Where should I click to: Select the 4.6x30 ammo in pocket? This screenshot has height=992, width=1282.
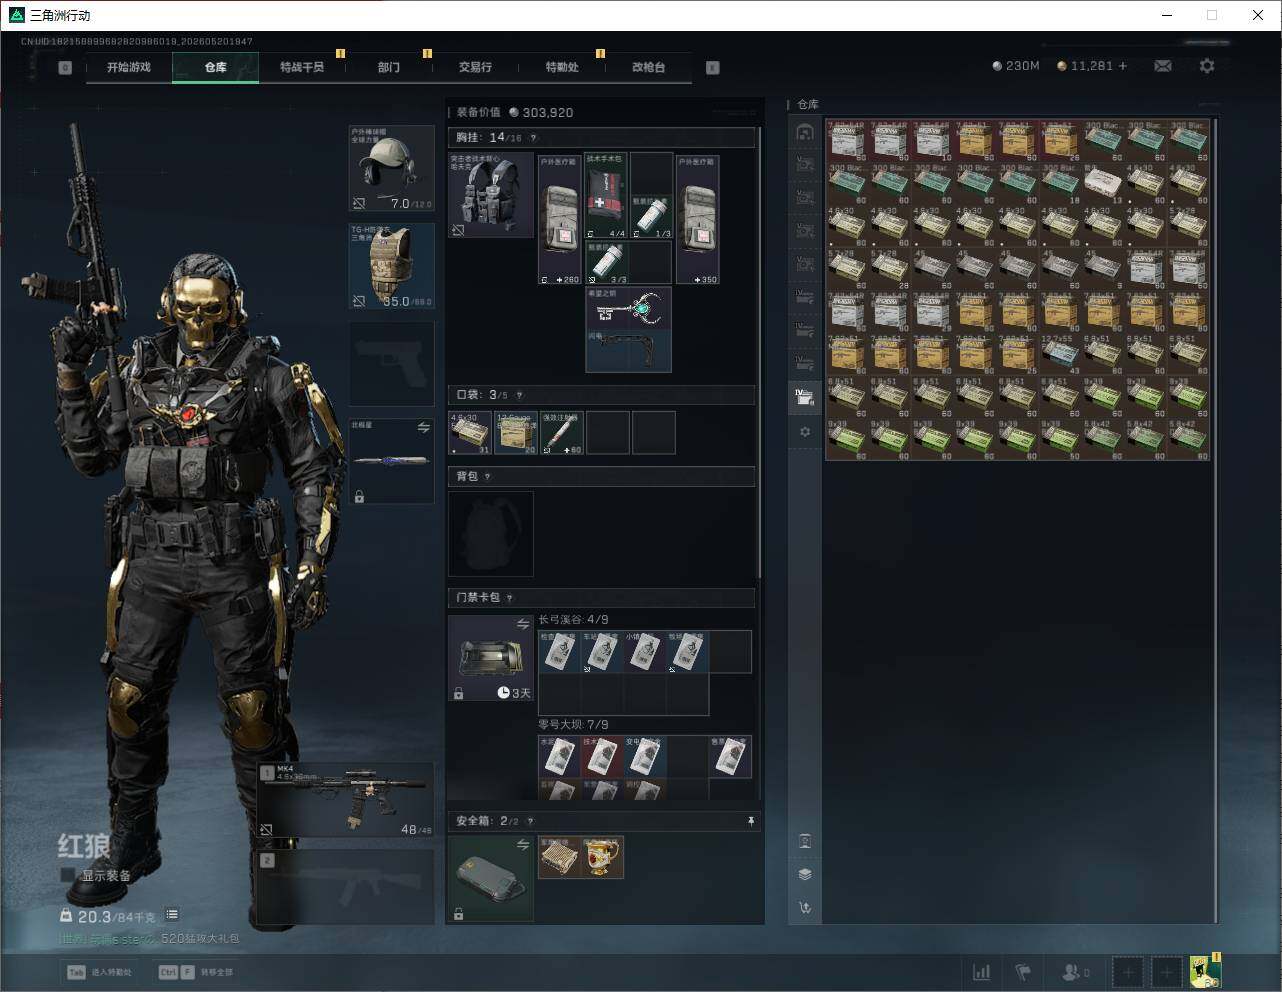[470, 433]
